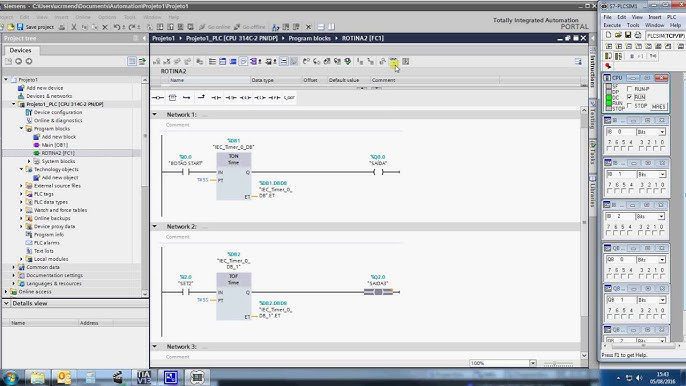Click the delete X icon in main toolbar
This screenshot has width=686, height=386.
point(105,27)
